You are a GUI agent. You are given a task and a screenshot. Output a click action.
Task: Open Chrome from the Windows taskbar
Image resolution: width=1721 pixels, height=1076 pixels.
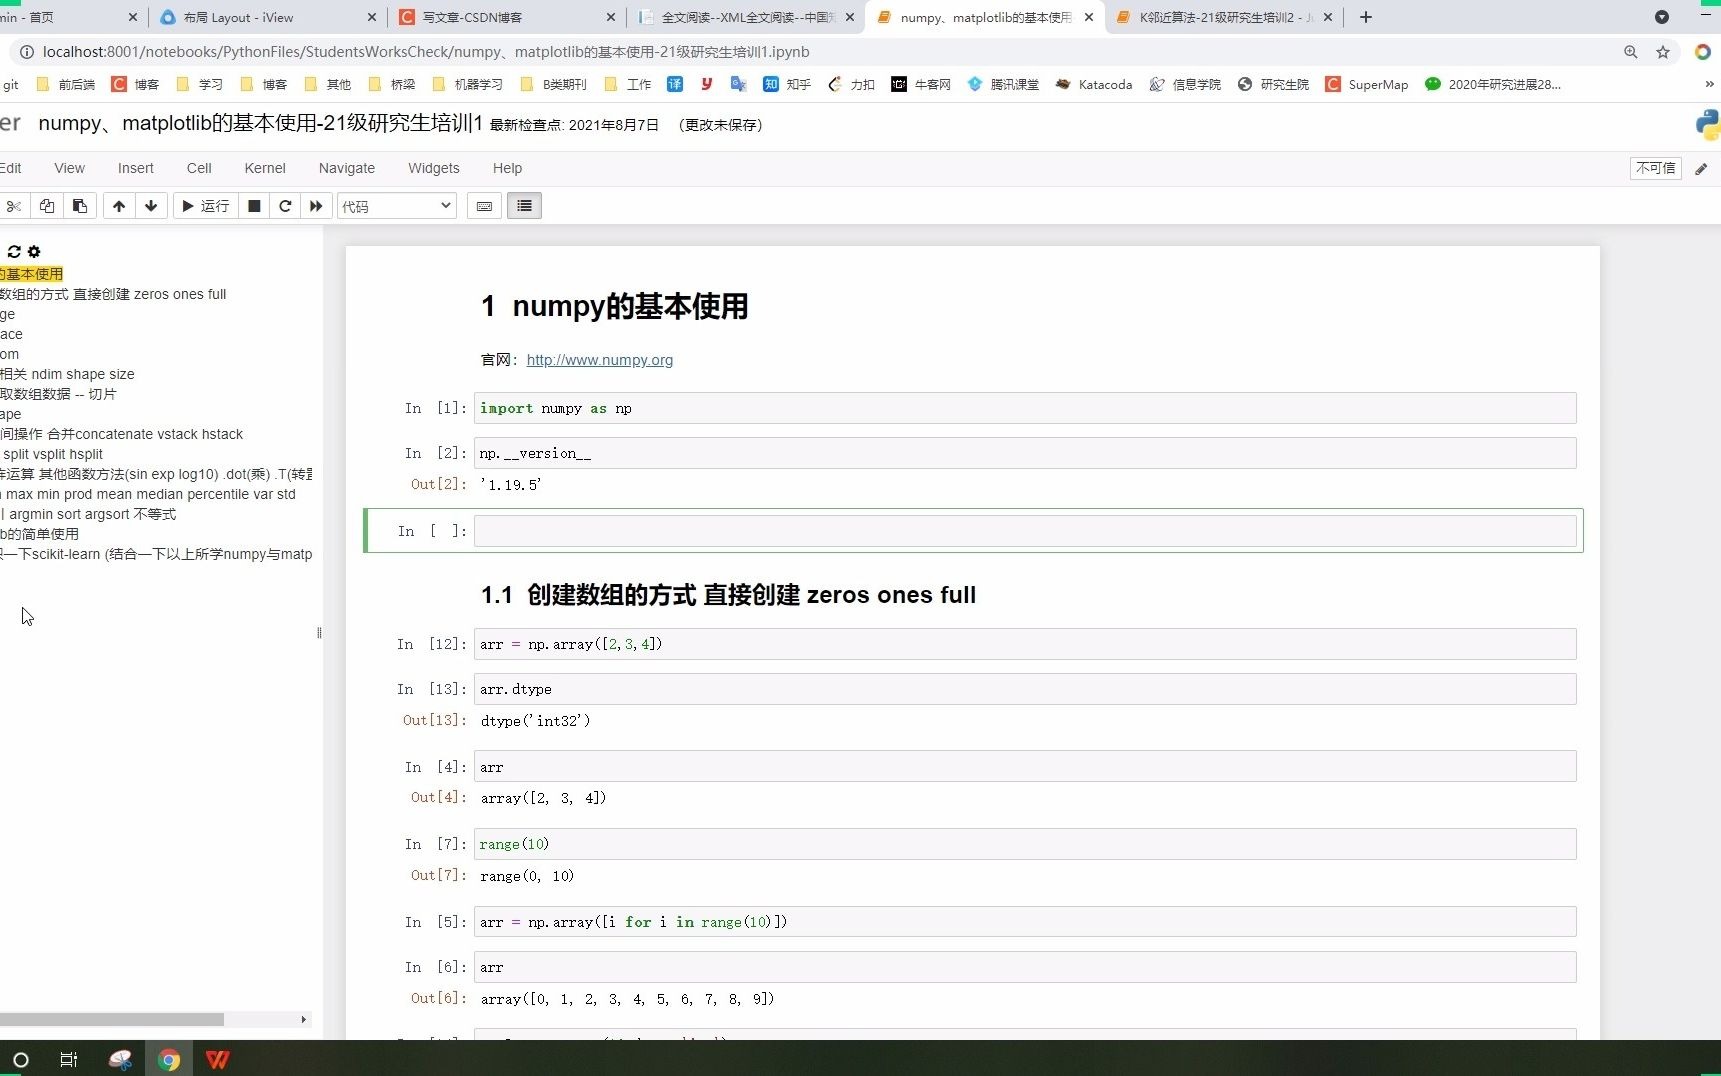(169, 1060)
